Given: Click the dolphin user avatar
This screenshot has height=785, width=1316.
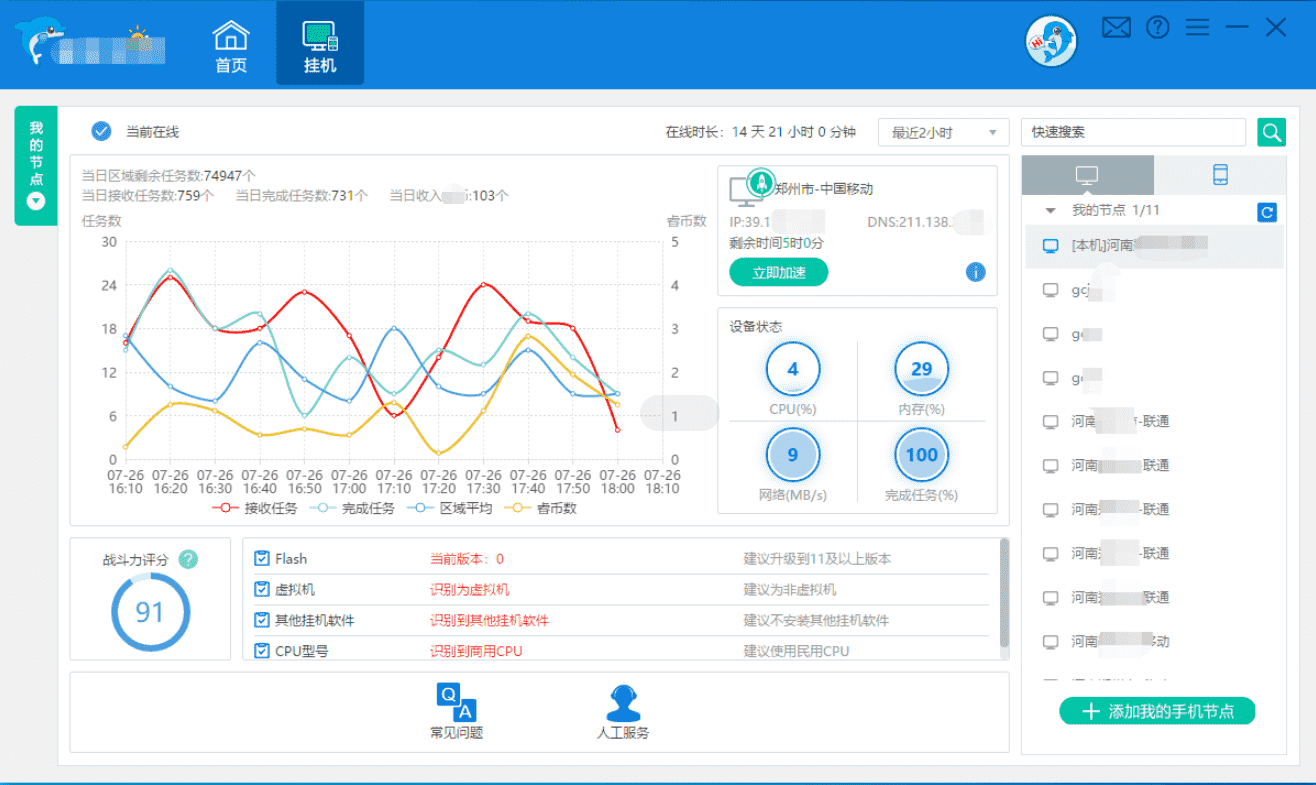Looking at the screenshot, I should (x=1051, y=42).
